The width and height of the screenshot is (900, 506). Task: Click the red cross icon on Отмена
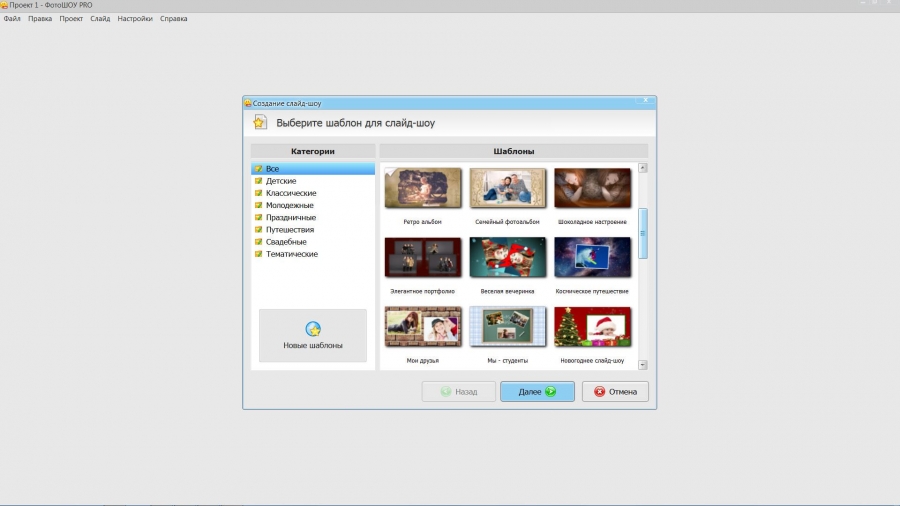pyautogui.click(x=599, y=391)
